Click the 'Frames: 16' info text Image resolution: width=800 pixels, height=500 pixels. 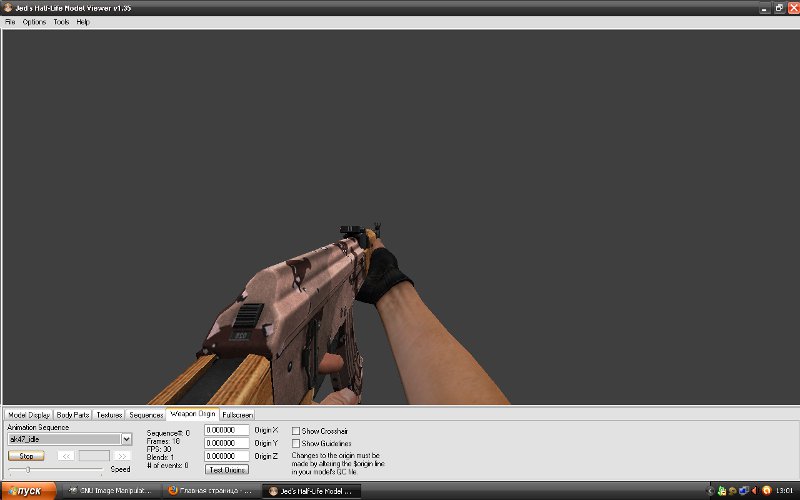pyautogui.click(x=163, y=441)
